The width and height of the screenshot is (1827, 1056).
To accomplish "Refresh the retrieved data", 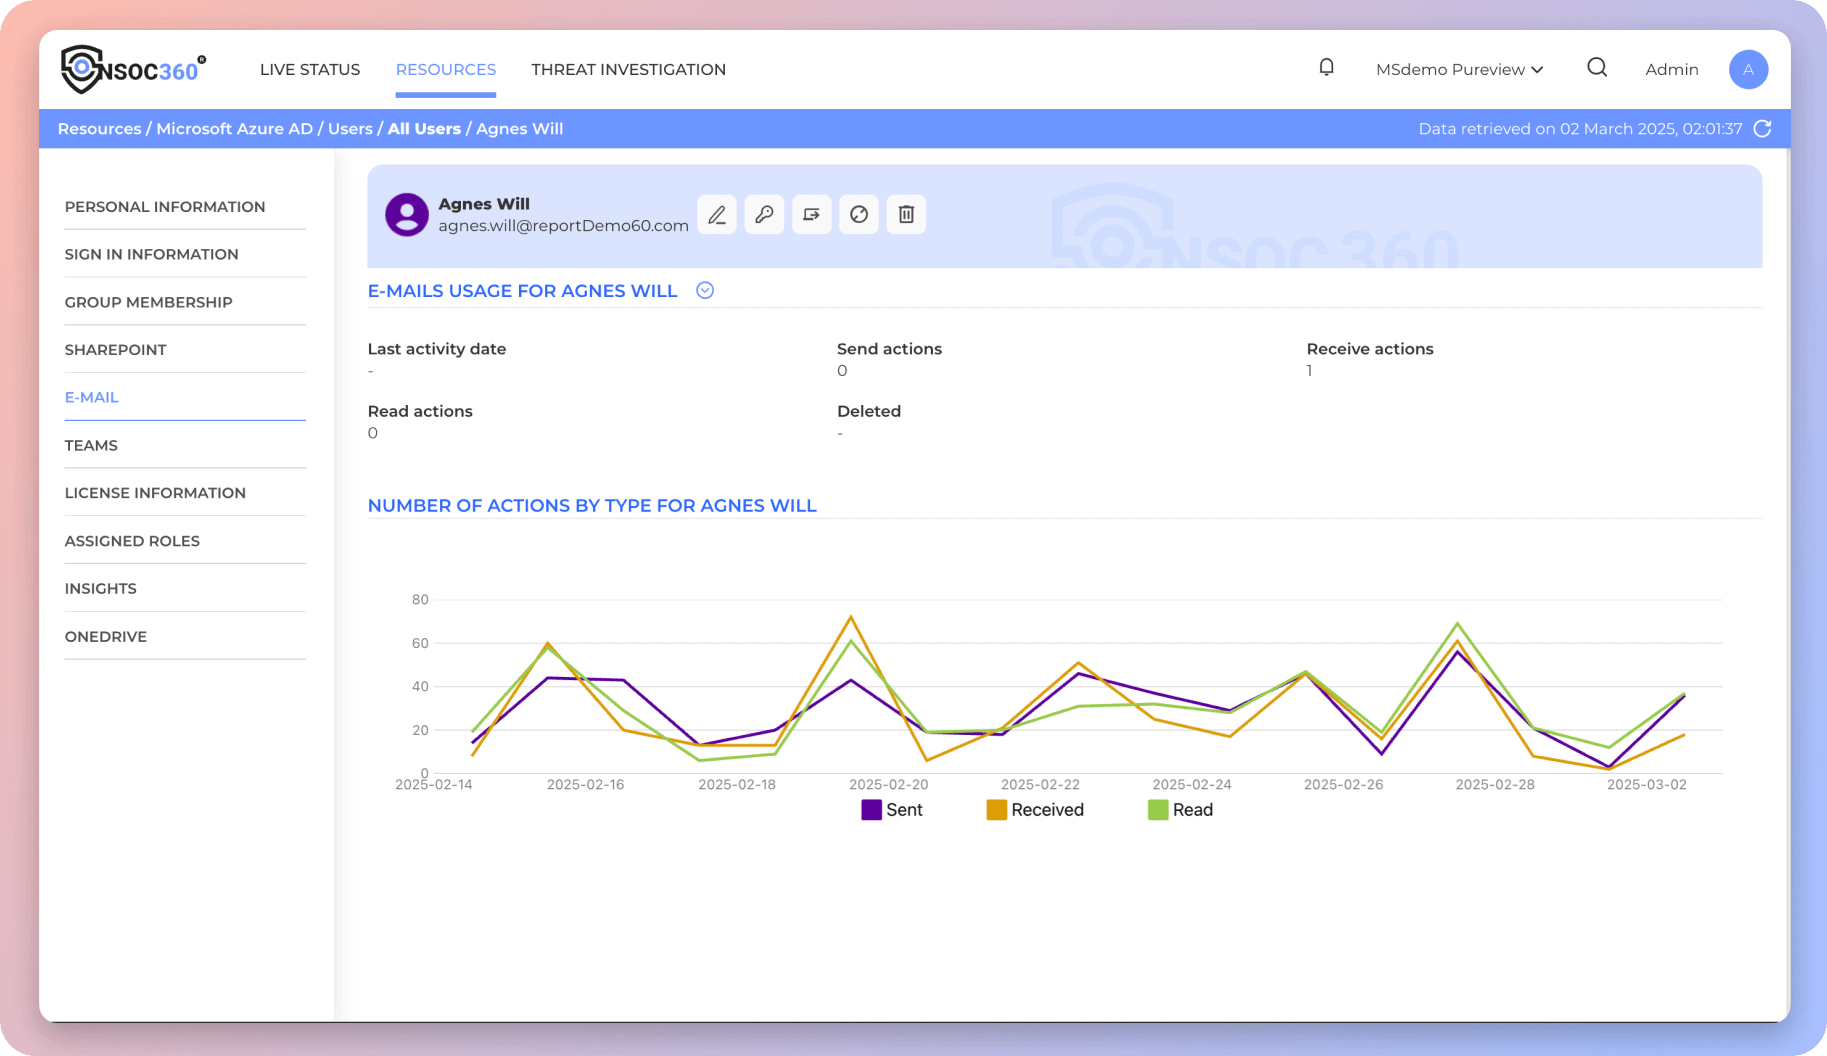I will [1763, 129].
